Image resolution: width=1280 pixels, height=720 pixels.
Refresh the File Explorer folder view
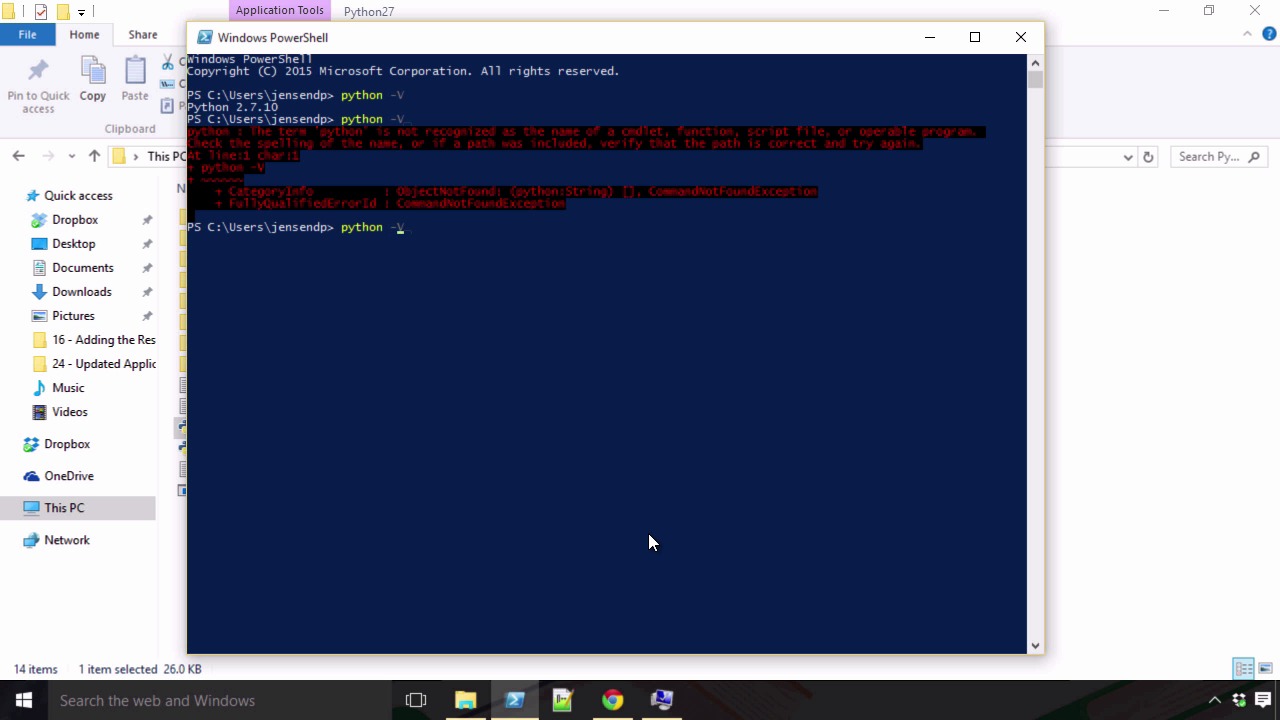(1148, 157)
